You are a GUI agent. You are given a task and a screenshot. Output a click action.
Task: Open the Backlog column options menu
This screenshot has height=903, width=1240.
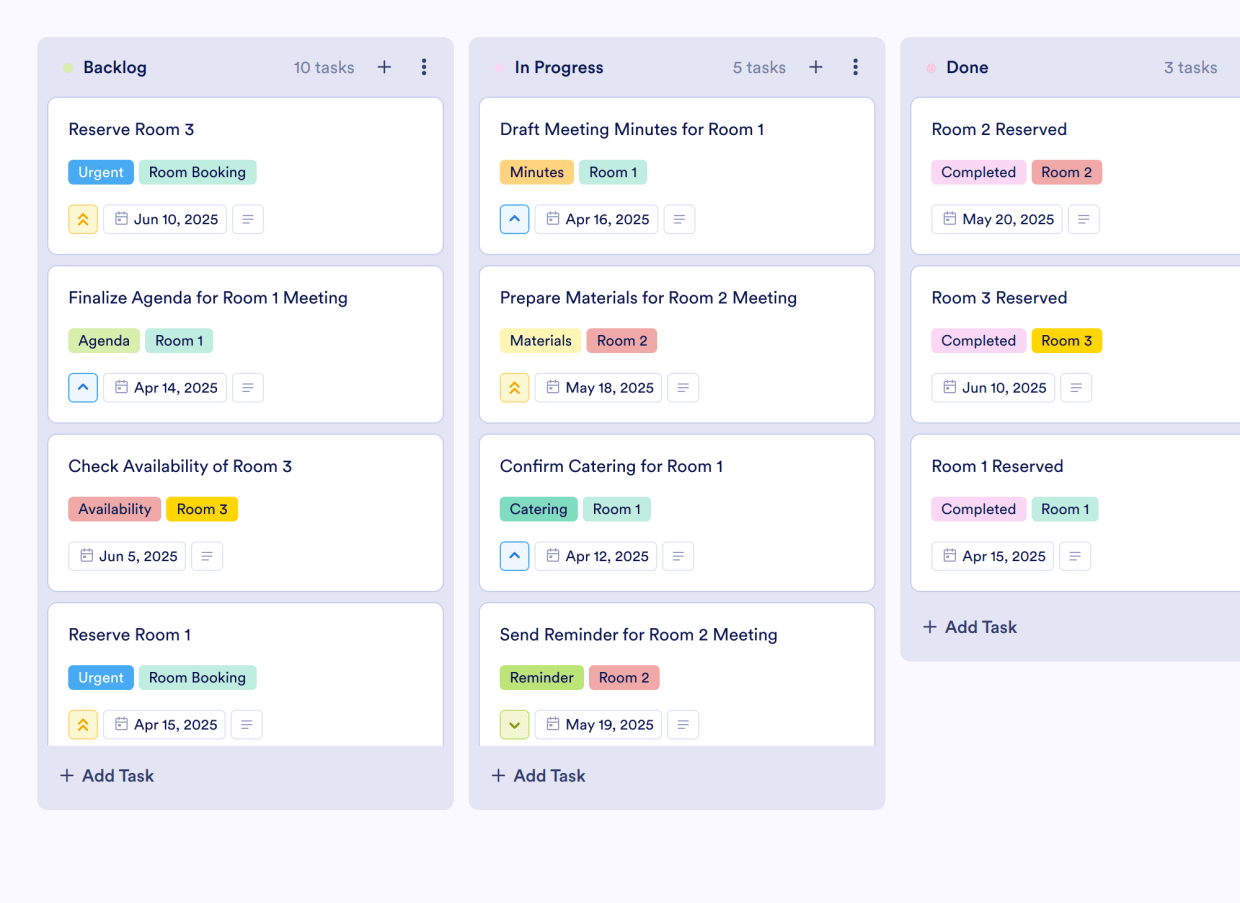pos(424,67)
